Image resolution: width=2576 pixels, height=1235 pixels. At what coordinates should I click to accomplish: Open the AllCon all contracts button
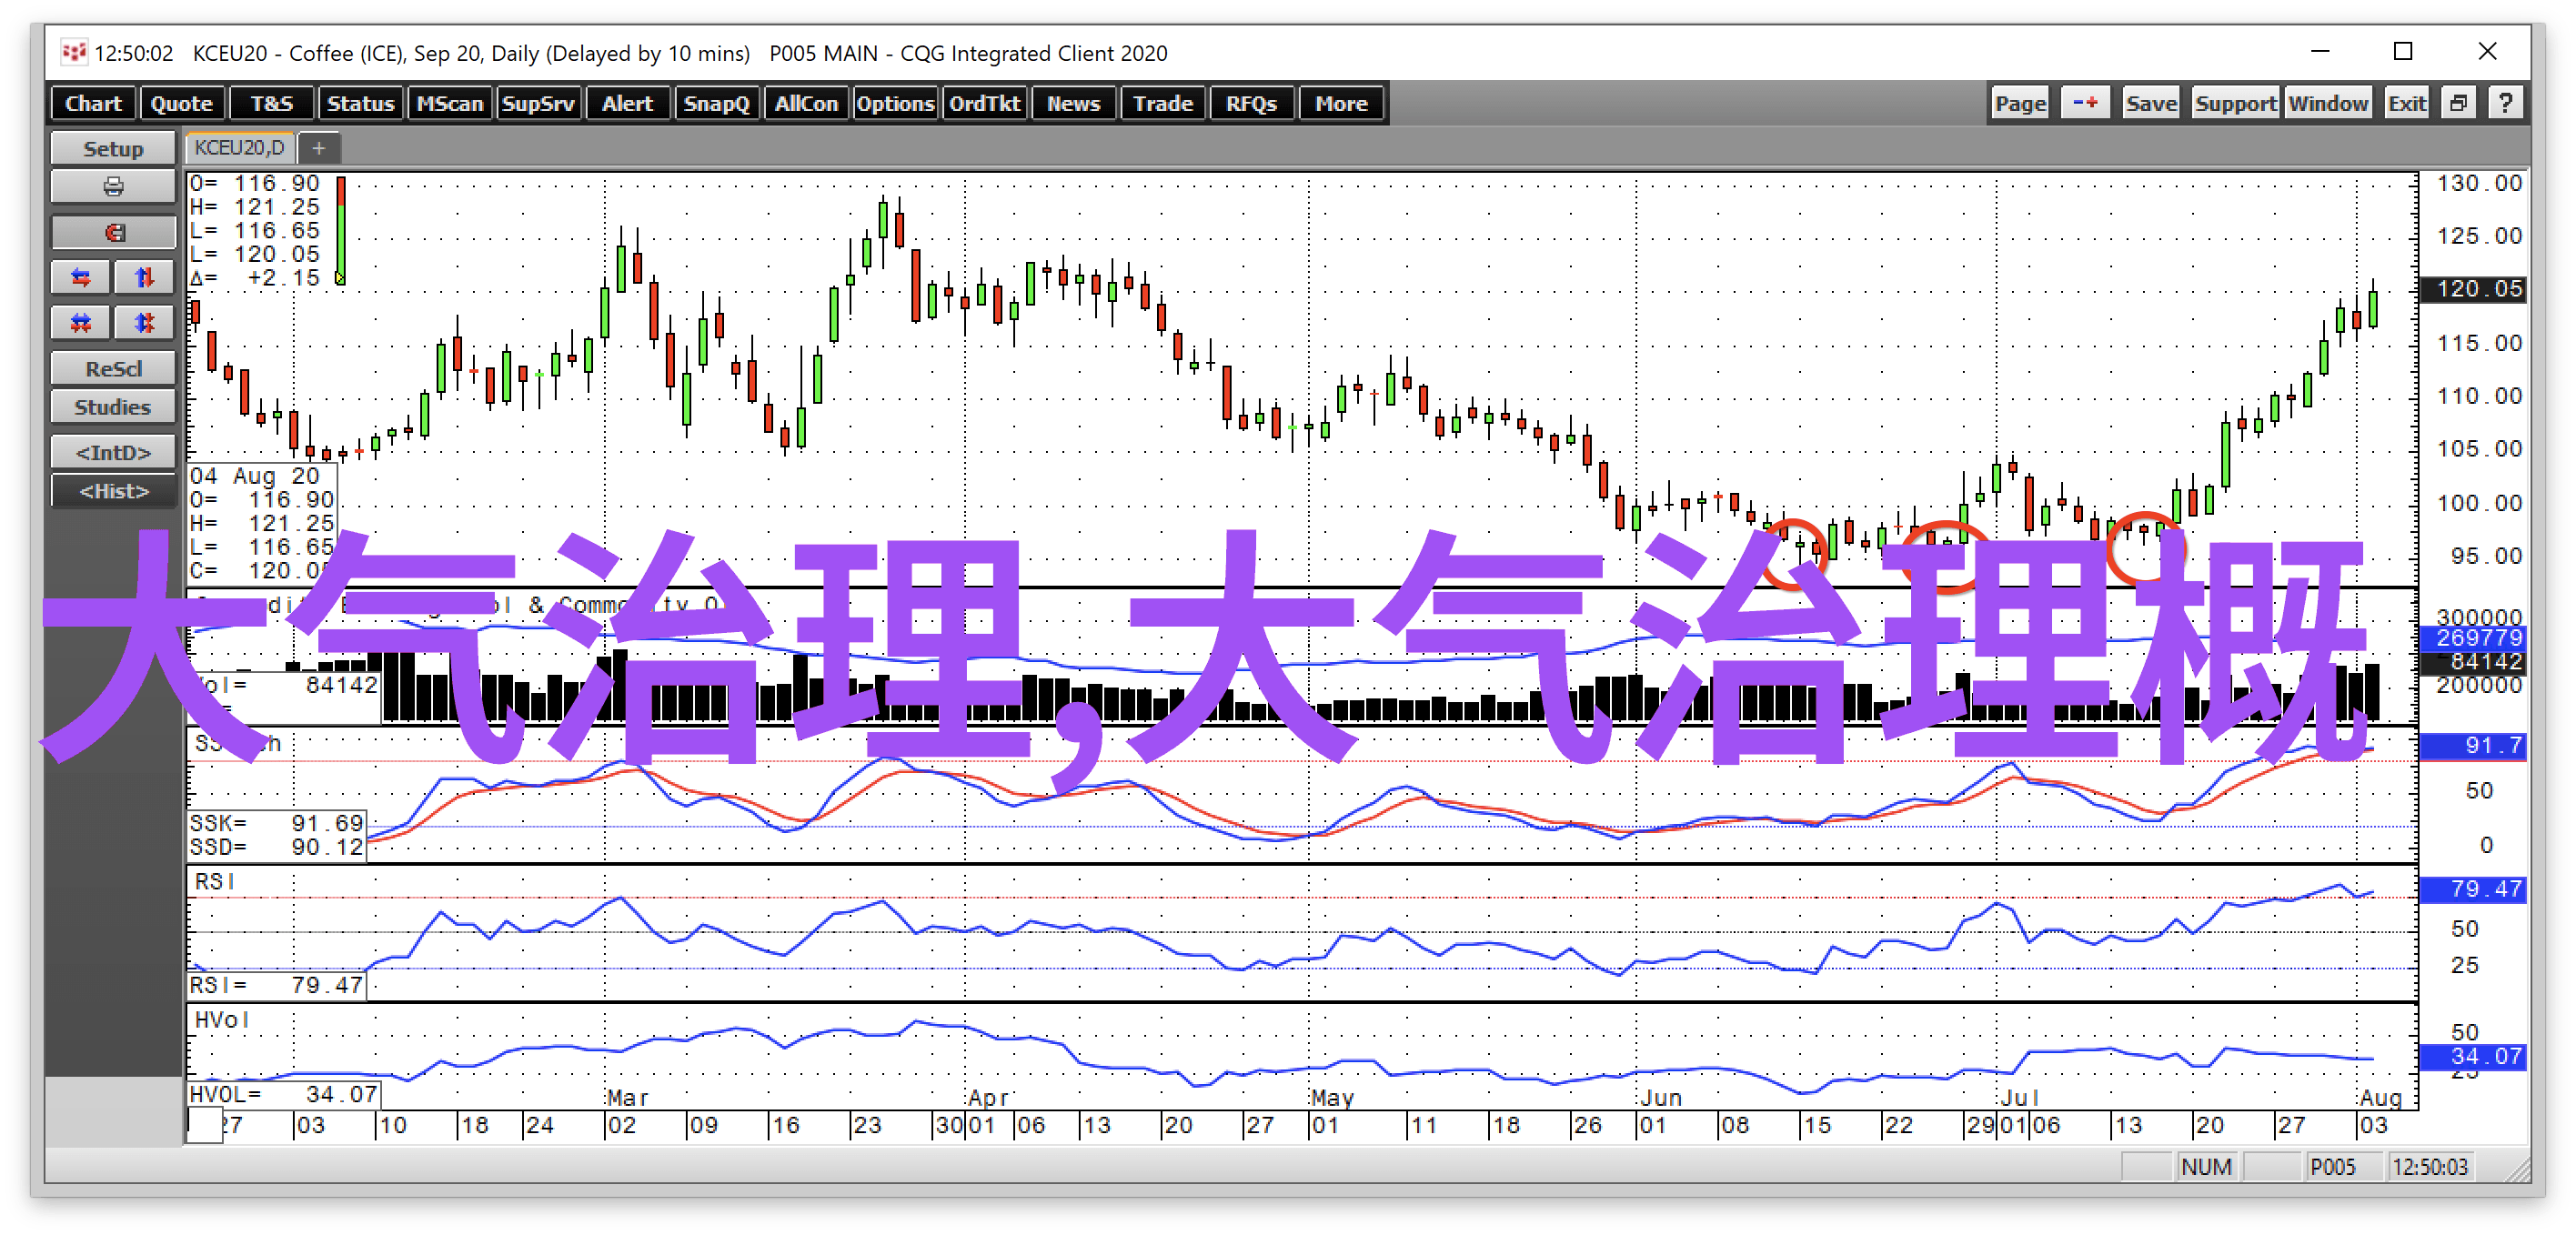tap(806, 103)
